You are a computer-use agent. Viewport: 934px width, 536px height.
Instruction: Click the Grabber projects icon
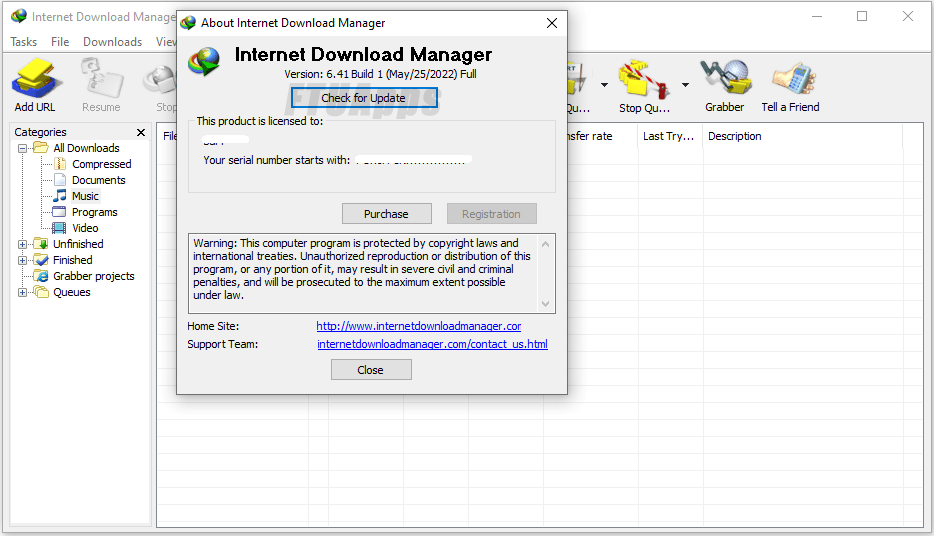tap(41, 276)
